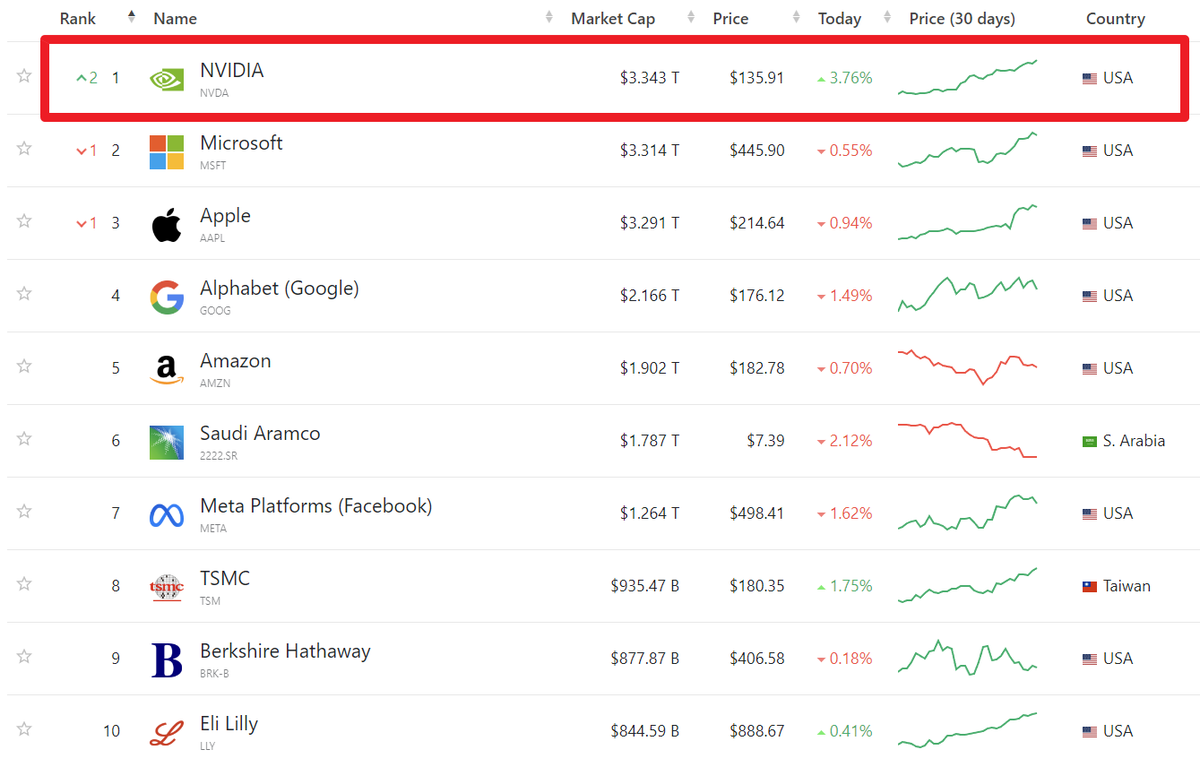Viewport: 1200px width, 767px height.
Task: Sort the table by Price column
Action: 731,18
